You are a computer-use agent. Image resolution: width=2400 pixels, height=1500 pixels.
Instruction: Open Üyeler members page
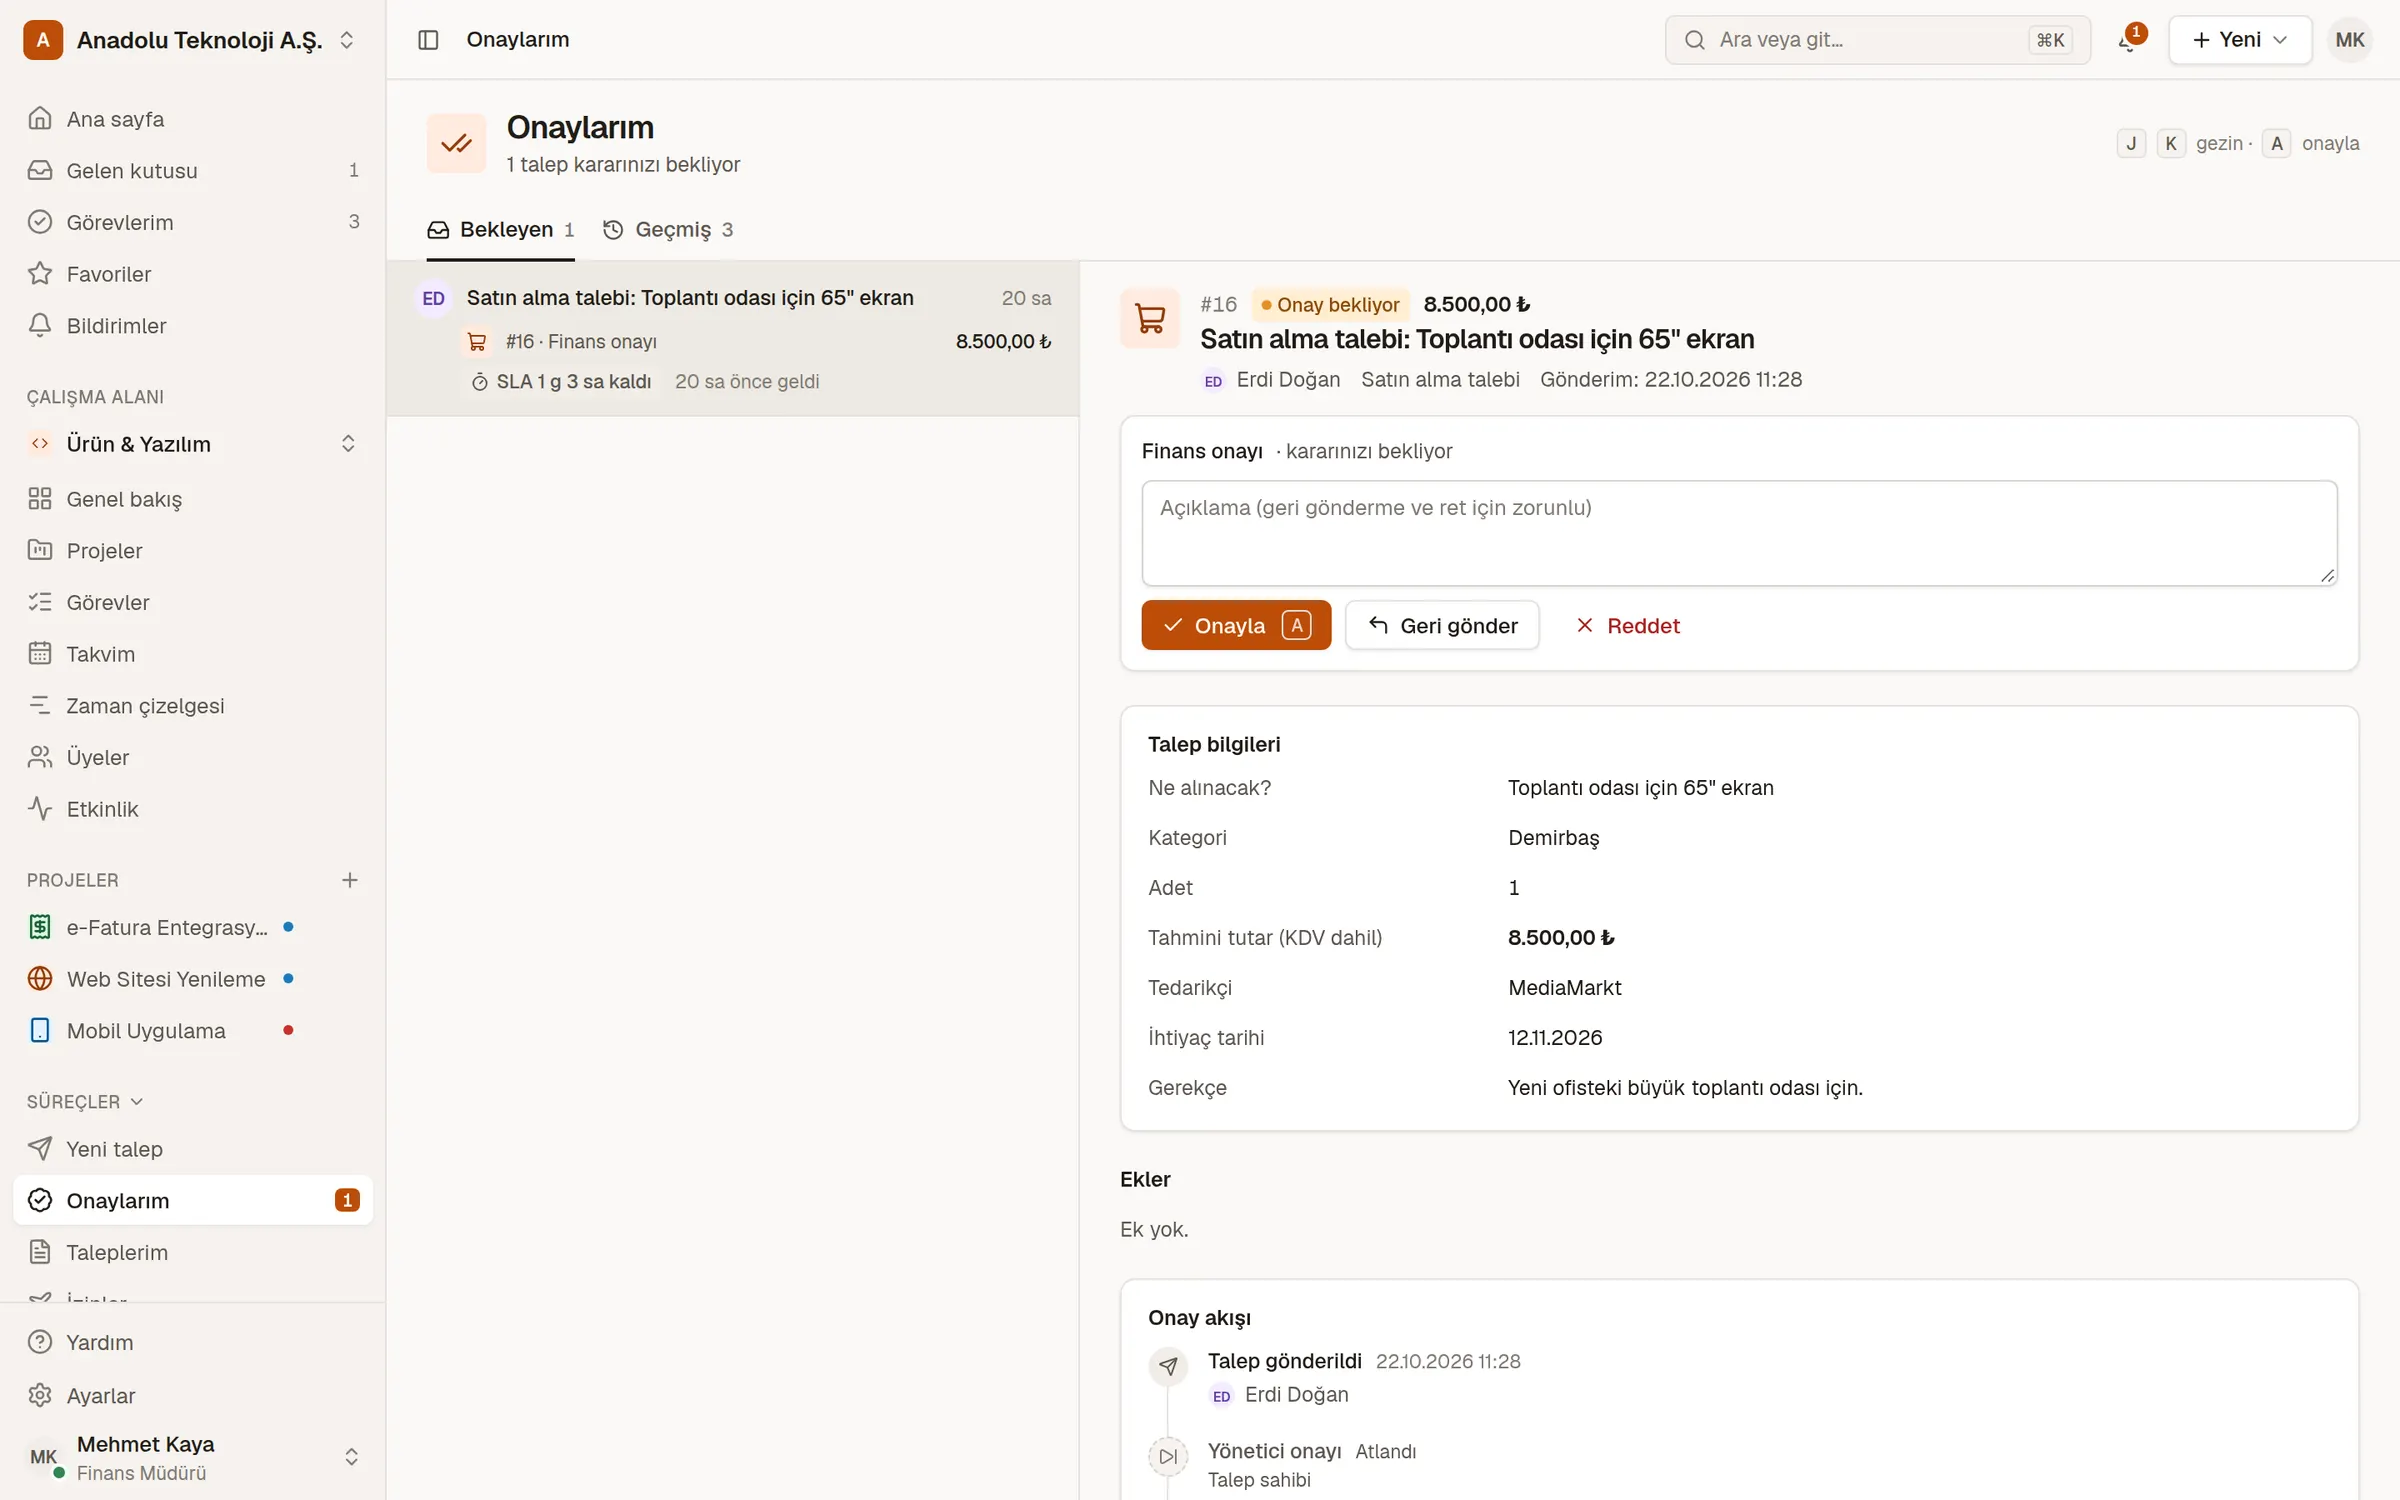pos(193,757)
